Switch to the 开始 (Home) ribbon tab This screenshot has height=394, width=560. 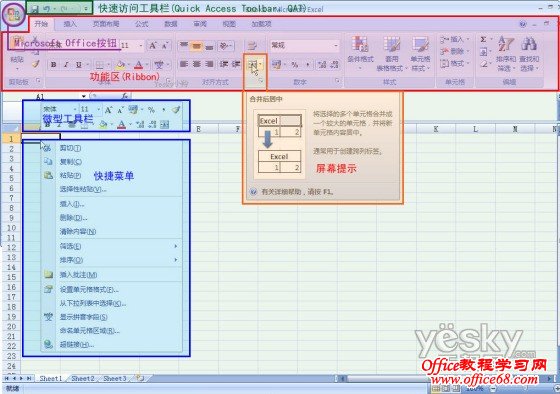[41, 24]
